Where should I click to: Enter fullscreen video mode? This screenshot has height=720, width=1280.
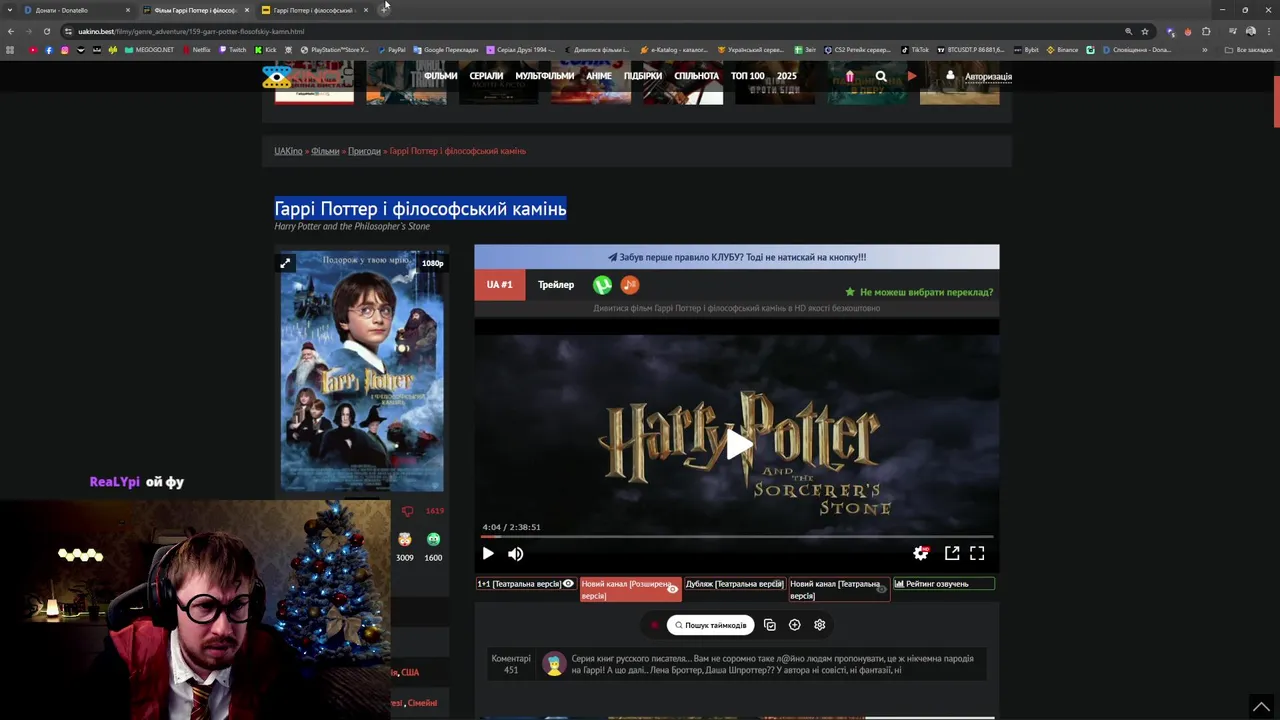[977, 553]
